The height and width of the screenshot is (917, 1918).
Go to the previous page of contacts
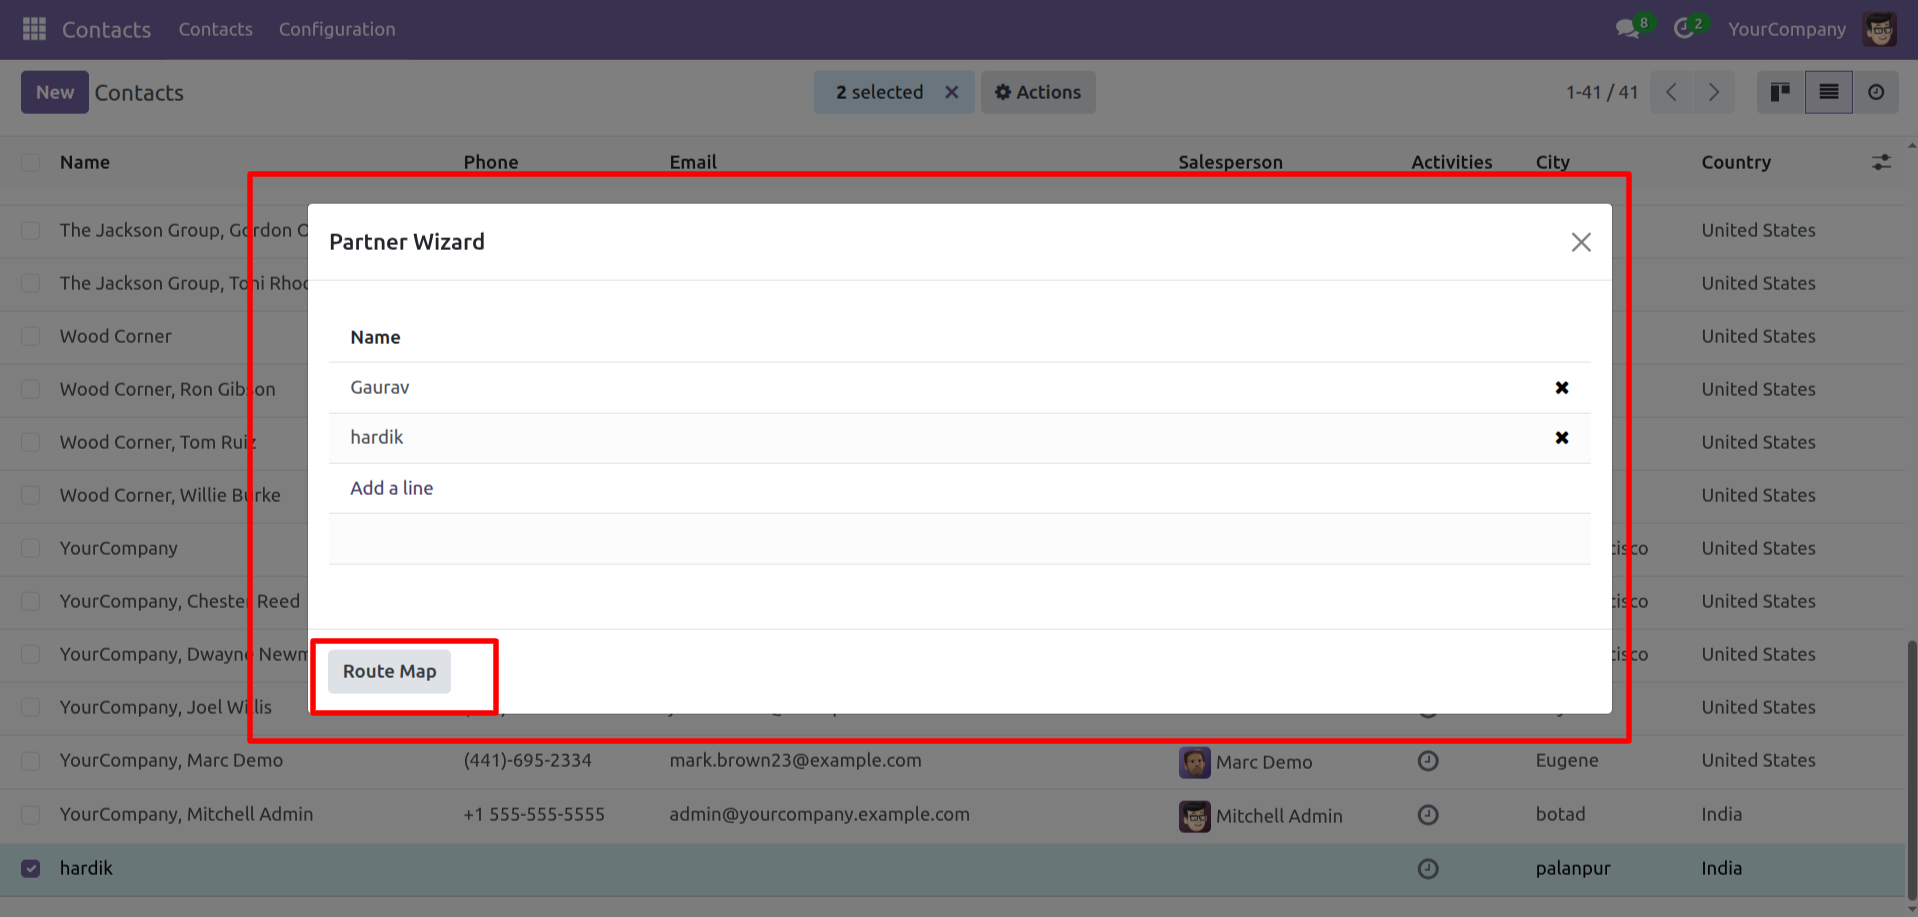[x=1671, y=92]
